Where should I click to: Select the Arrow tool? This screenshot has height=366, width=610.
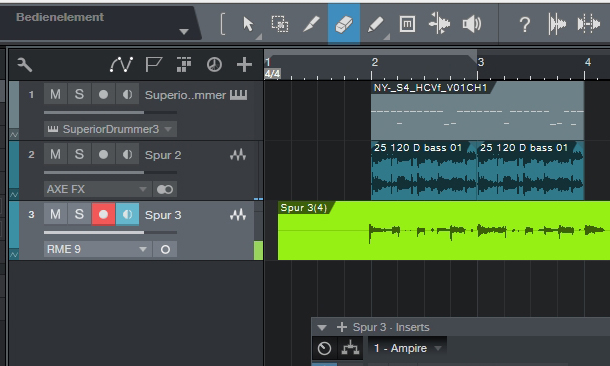pos(248,24)
